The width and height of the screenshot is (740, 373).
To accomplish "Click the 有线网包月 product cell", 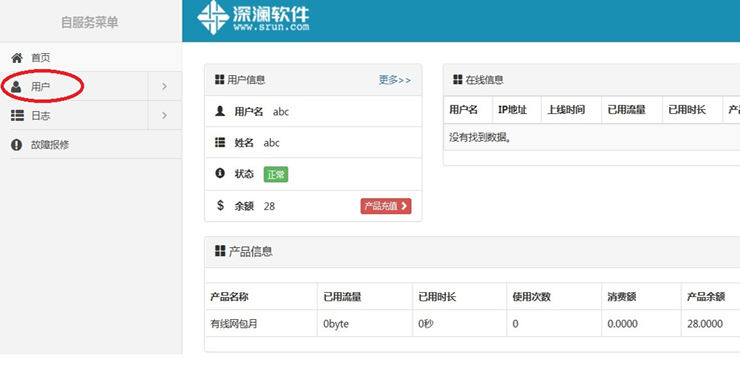I will (x=234, y=324).
